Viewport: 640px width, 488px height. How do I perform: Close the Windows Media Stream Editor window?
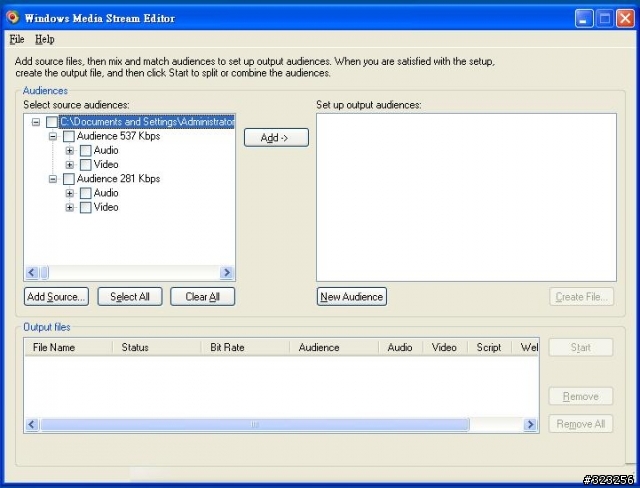coord(625,18)
